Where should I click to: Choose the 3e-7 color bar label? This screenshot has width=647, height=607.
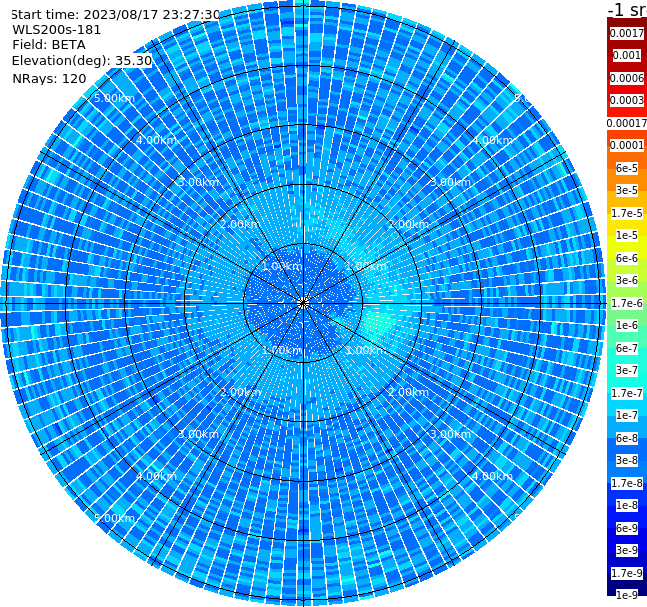[x=627, y=370]
